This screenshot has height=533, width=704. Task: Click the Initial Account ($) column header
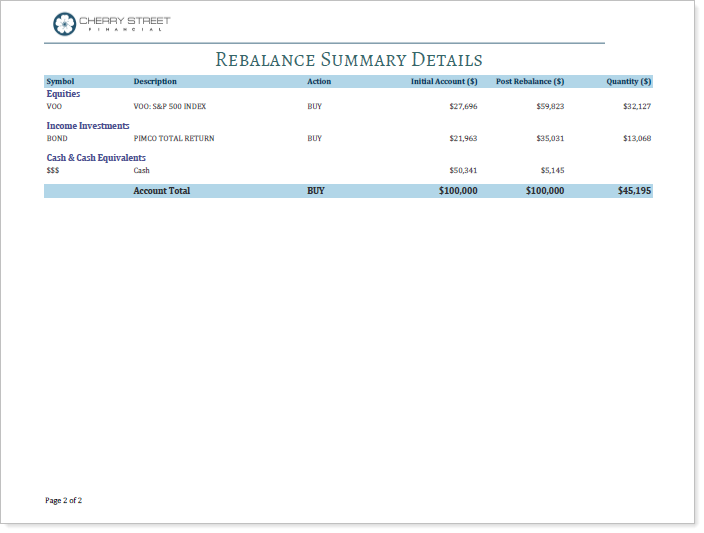coord(444,82)
